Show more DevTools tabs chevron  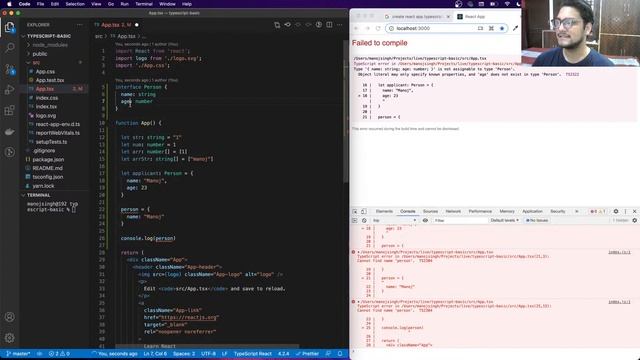(x=577, y=211)
